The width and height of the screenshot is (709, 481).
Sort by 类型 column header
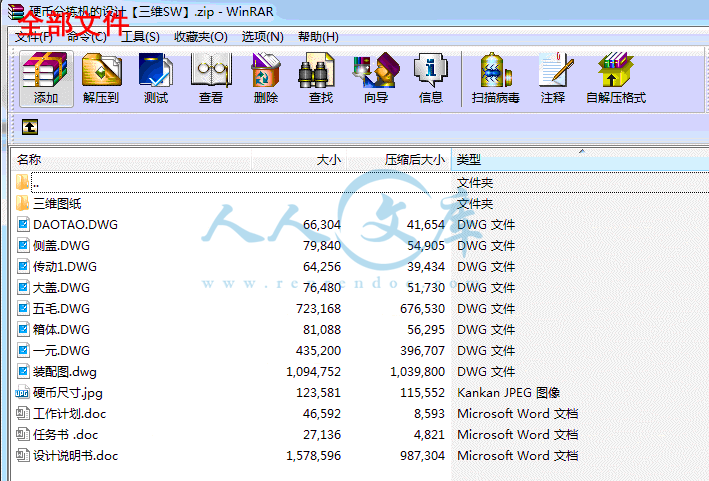[x=580, y=160]
